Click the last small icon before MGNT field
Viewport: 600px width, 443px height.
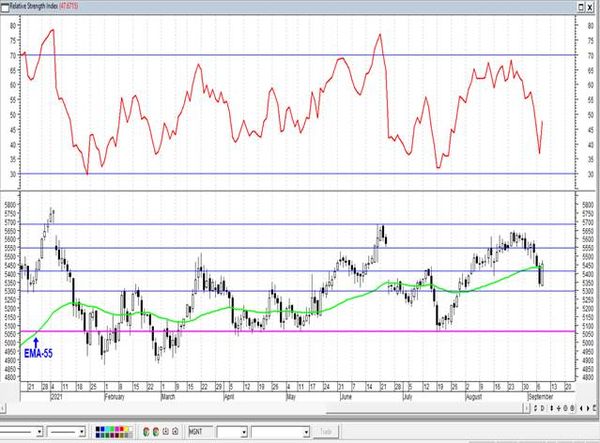tap(175, 431)
